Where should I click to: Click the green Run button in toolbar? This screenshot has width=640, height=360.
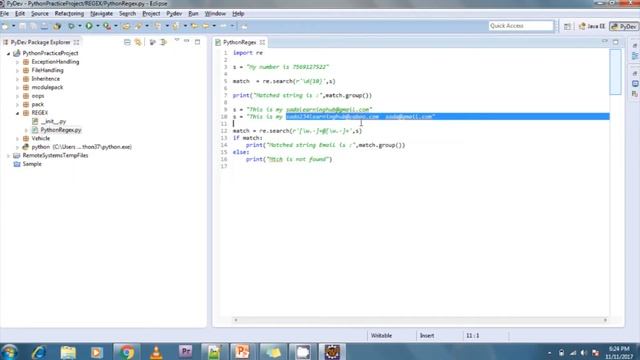(89, 26)
